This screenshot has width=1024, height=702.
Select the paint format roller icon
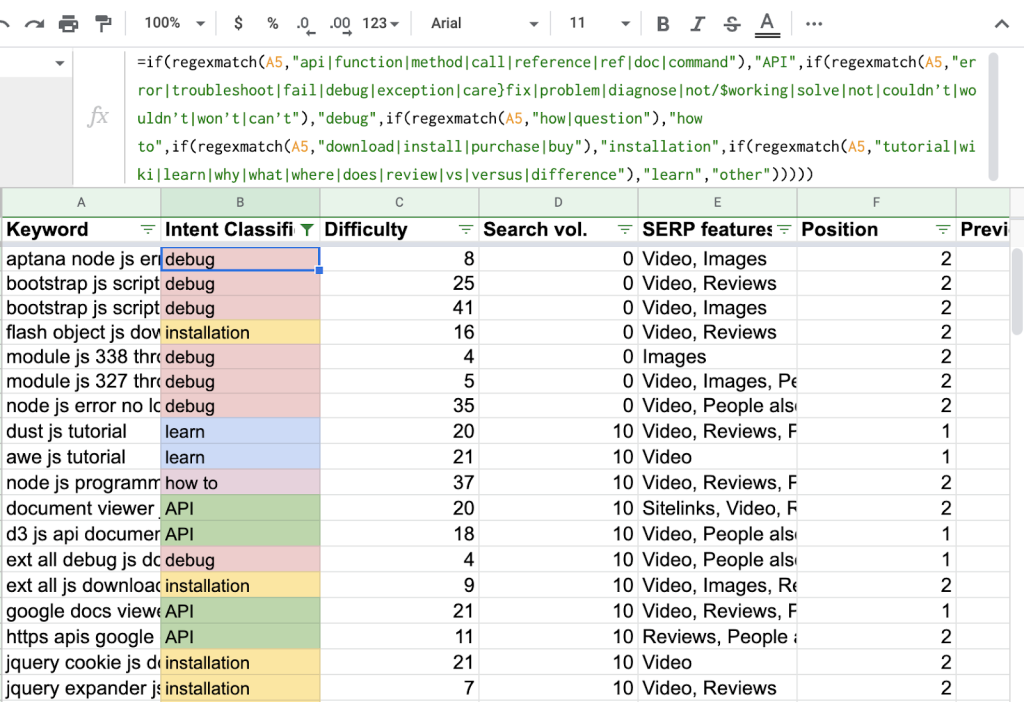(103, 24)
